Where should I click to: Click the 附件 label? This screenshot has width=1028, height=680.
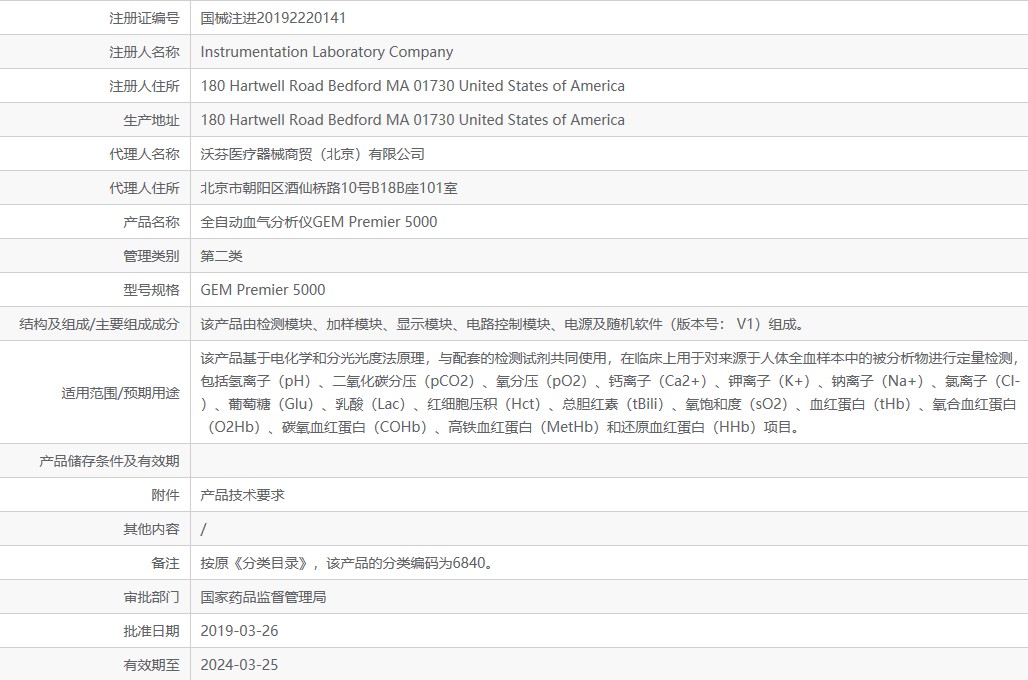(x=165, y=495)
